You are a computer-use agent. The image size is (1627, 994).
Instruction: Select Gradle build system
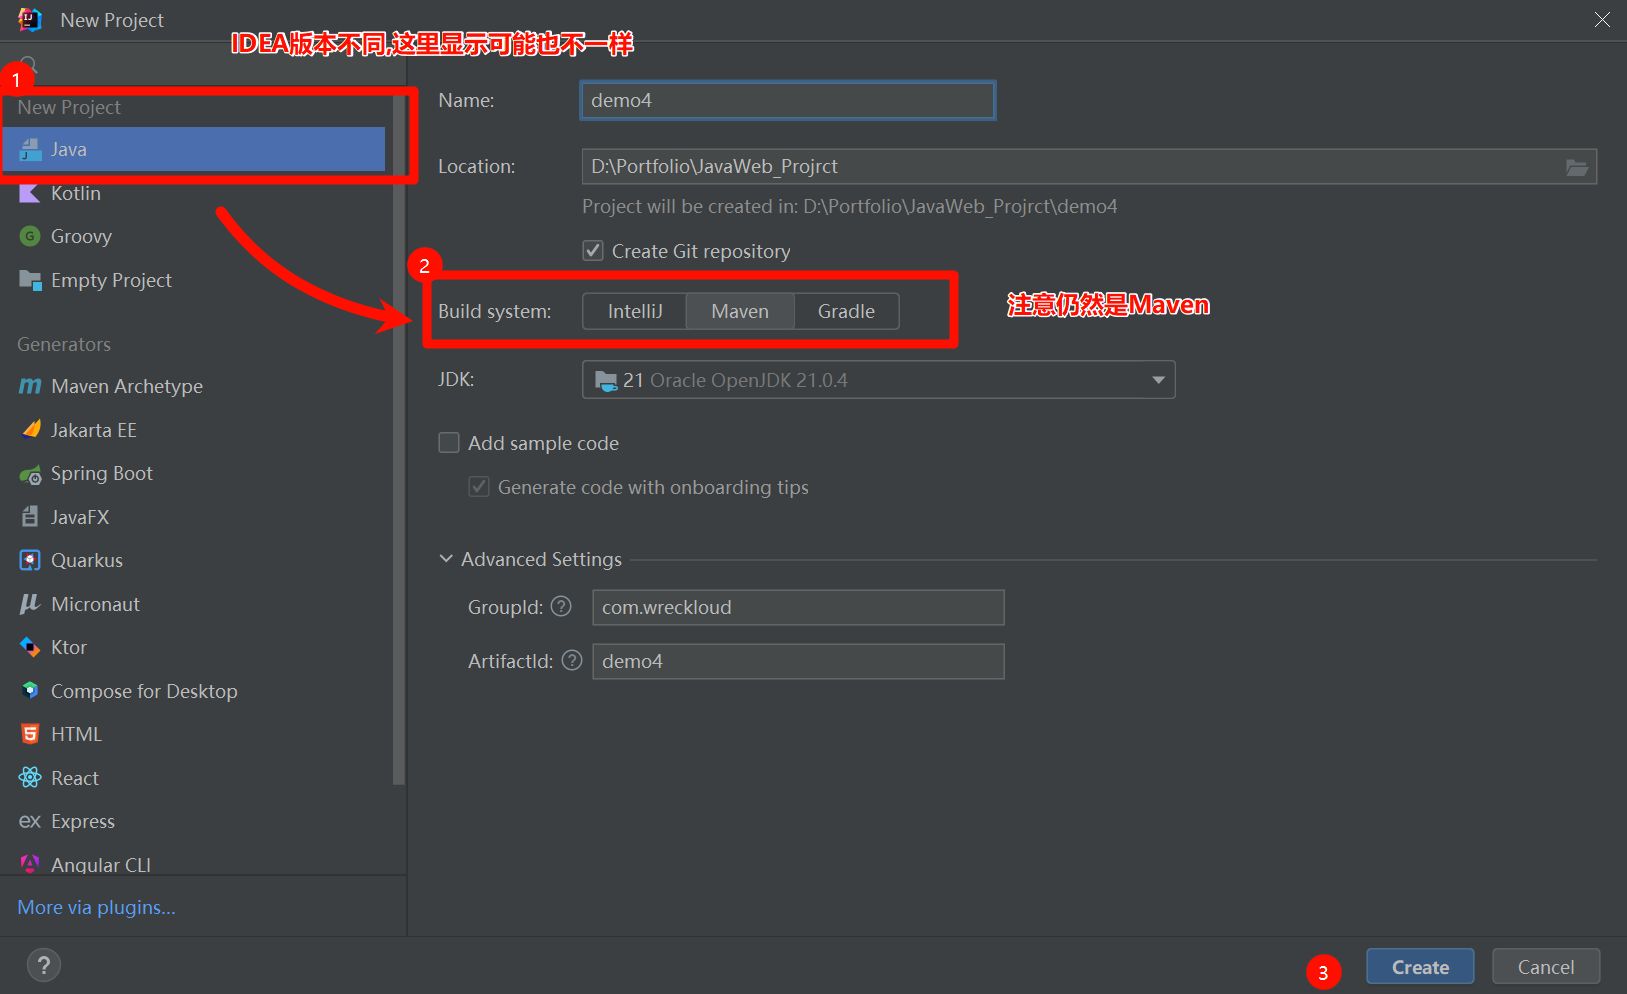[x=846, y=311]
